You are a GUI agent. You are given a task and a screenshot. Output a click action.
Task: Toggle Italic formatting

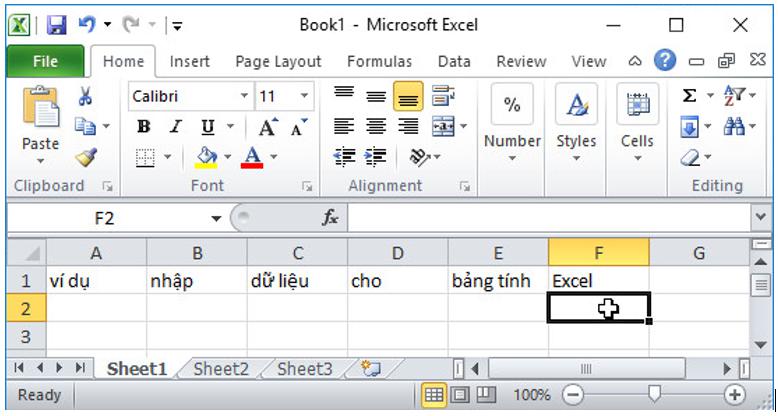tap(175, 127)
